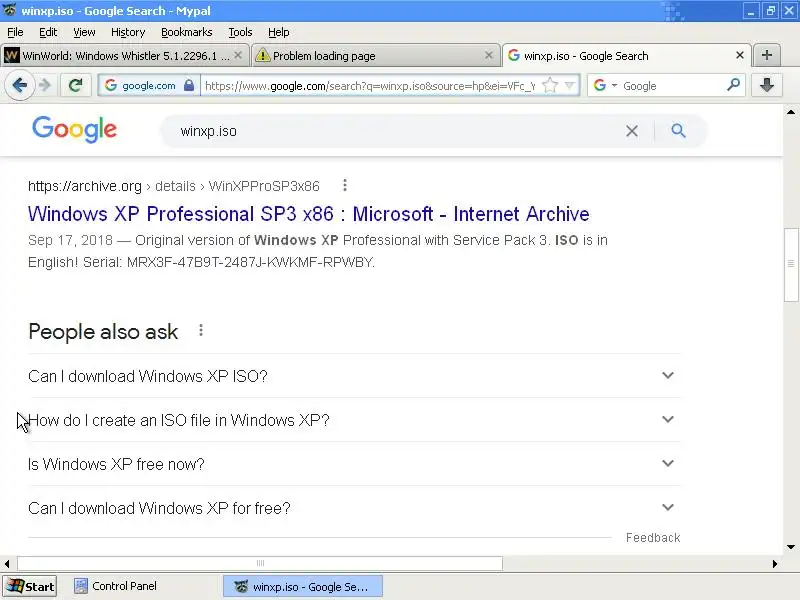Click the Google logo

click(74, 130)
